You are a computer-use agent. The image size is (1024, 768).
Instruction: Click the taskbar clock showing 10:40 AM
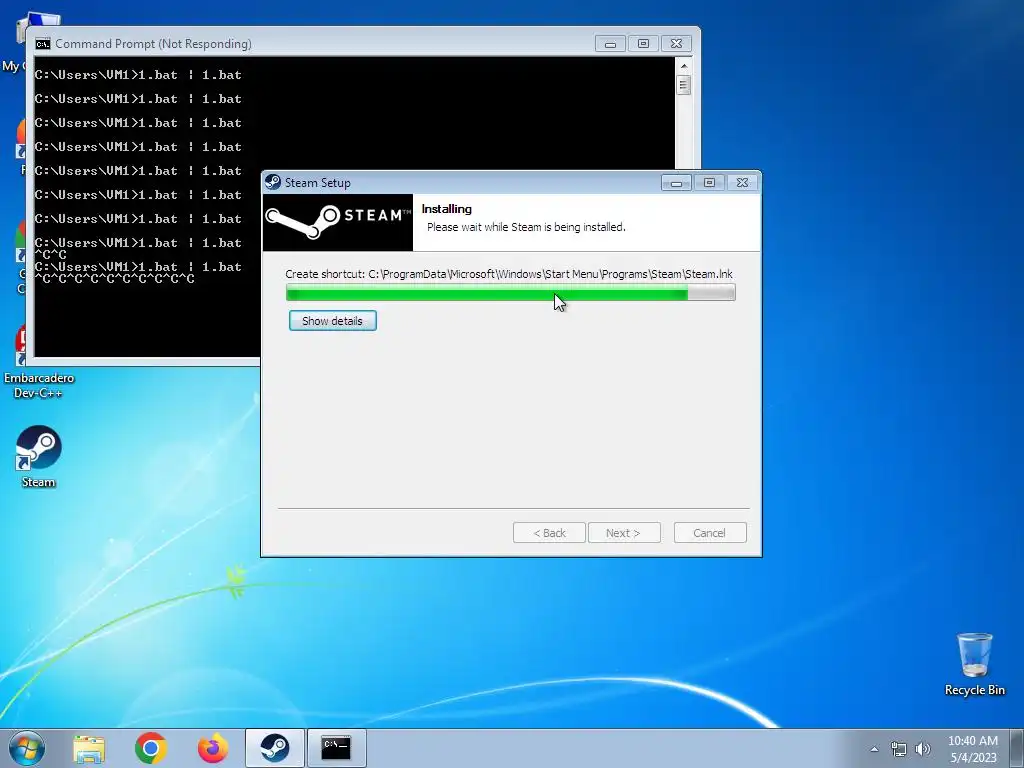pyautogui.click(x=973, y=748)
